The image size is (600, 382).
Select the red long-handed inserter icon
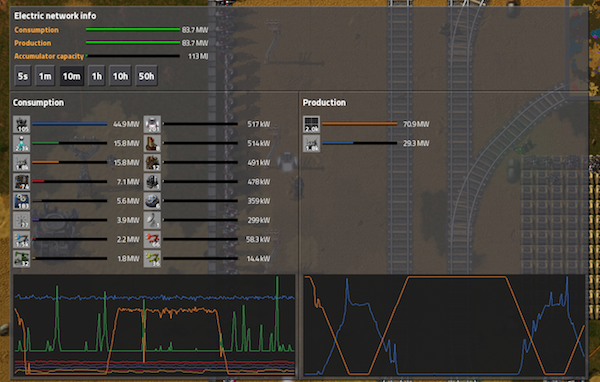coord(152,240)
